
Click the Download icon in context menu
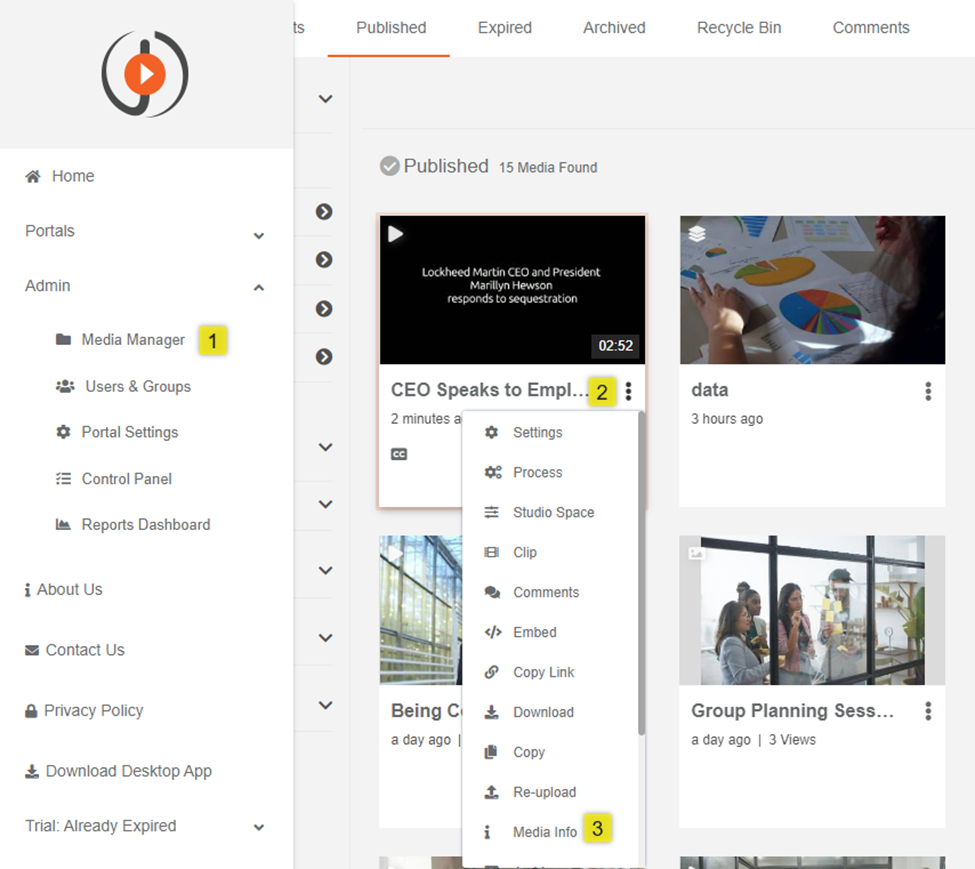492,712
